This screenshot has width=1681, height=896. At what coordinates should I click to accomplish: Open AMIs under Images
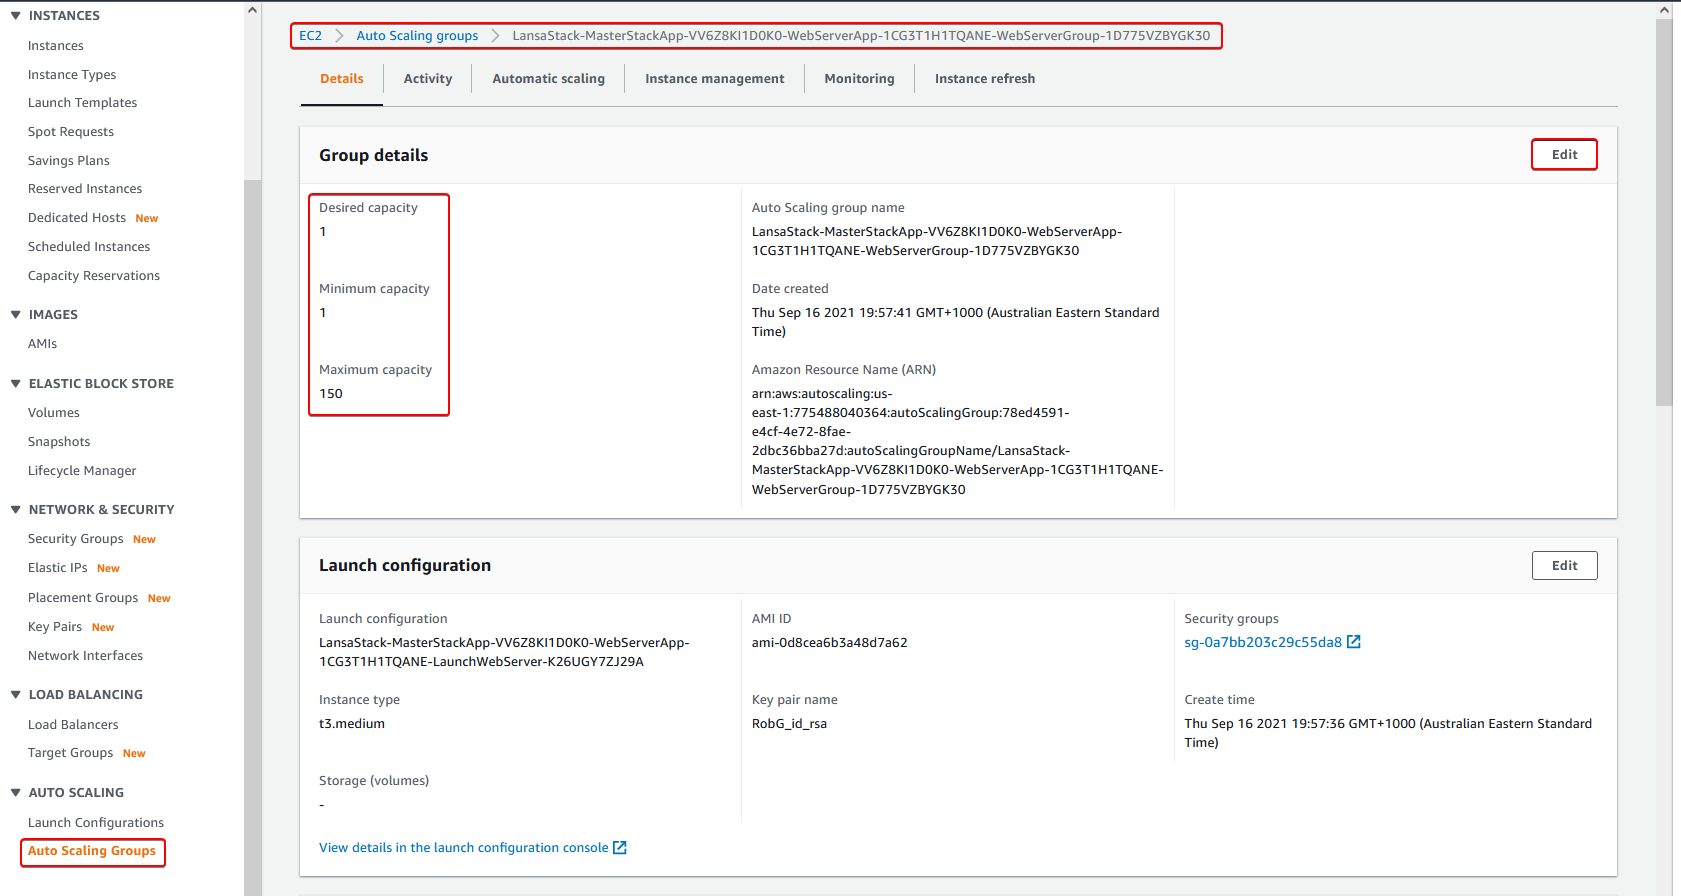tap(43, 344)
